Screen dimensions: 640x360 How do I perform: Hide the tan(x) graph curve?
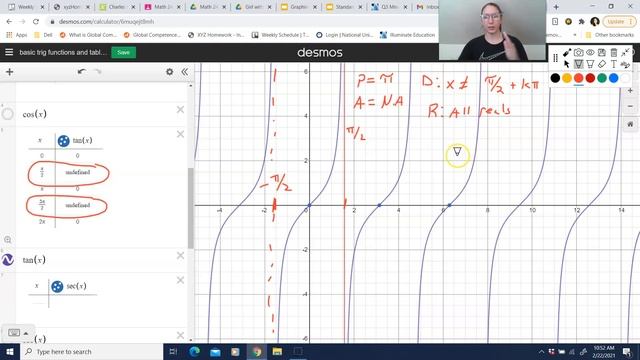point(8,260)
